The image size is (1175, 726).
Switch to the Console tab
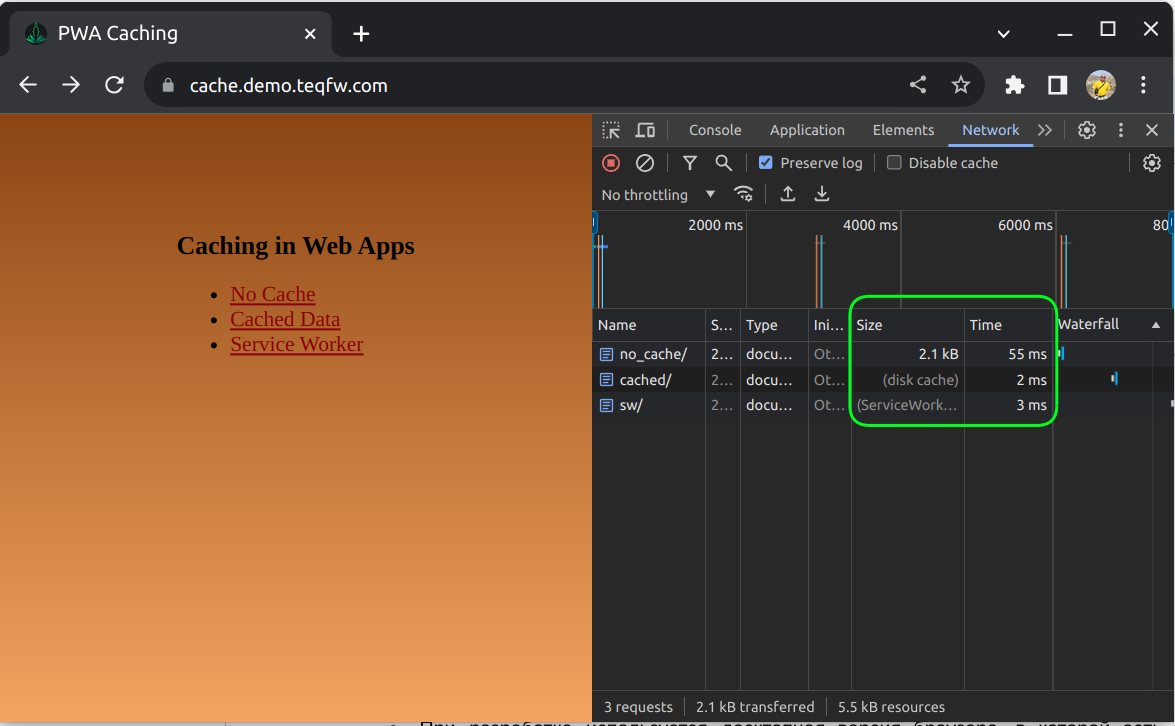pyautogui.click(x=715, y=130)
